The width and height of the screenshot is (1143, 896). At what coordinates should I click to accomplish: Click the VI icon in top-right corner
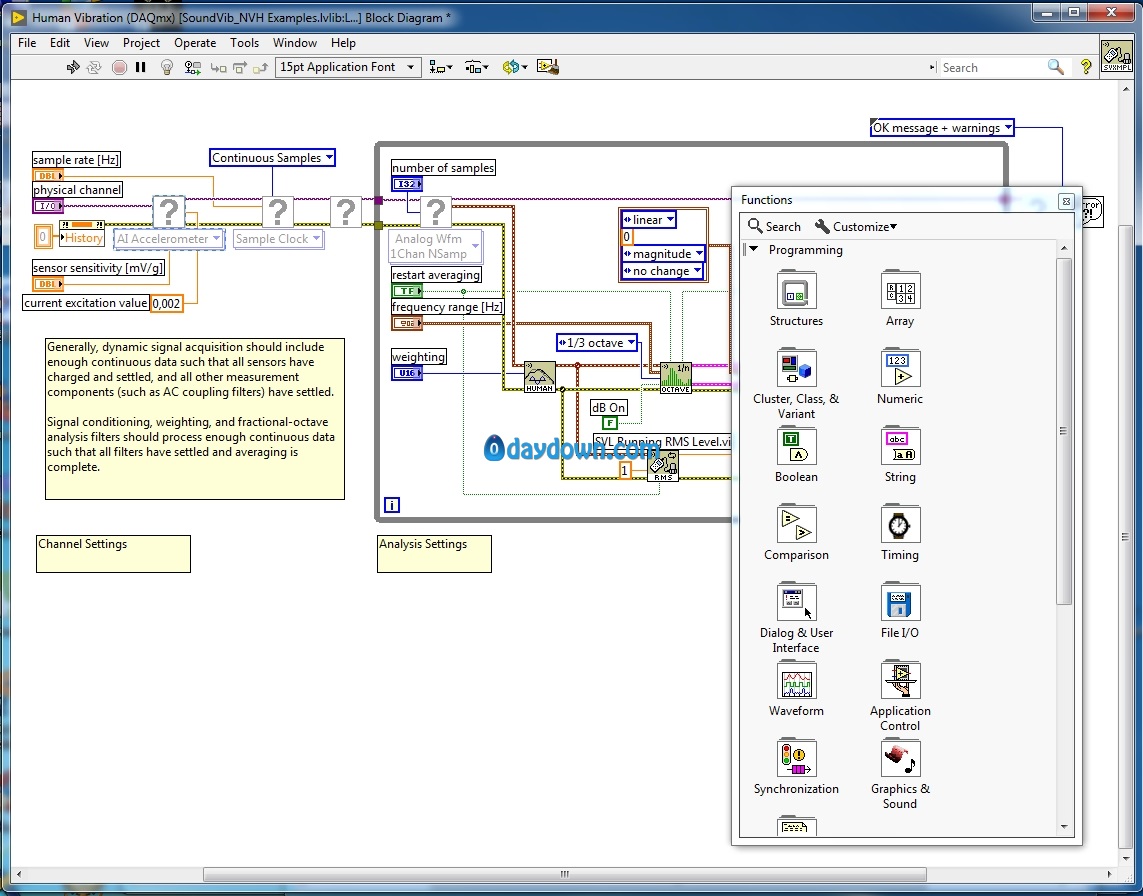pos(1116,57)
